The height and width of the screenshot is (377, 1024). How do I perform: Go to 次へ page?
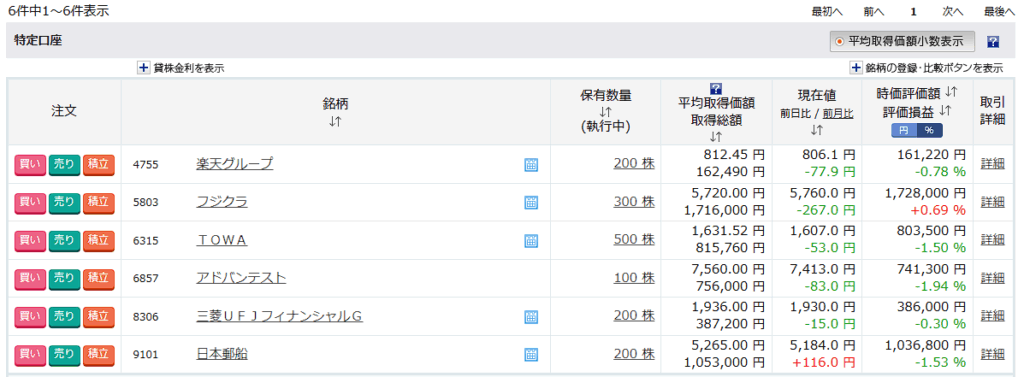pyautogui.click(x=952, y=11)
